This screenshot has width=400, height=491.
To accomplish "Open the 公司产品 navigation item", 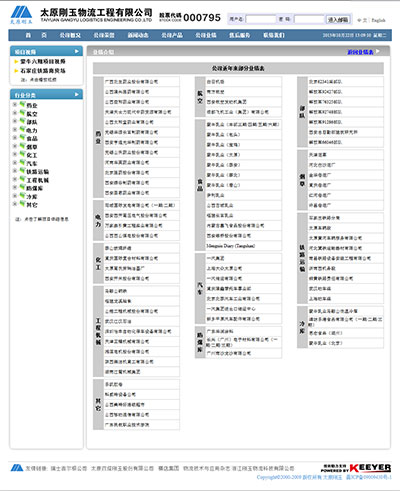I will 172,35.
